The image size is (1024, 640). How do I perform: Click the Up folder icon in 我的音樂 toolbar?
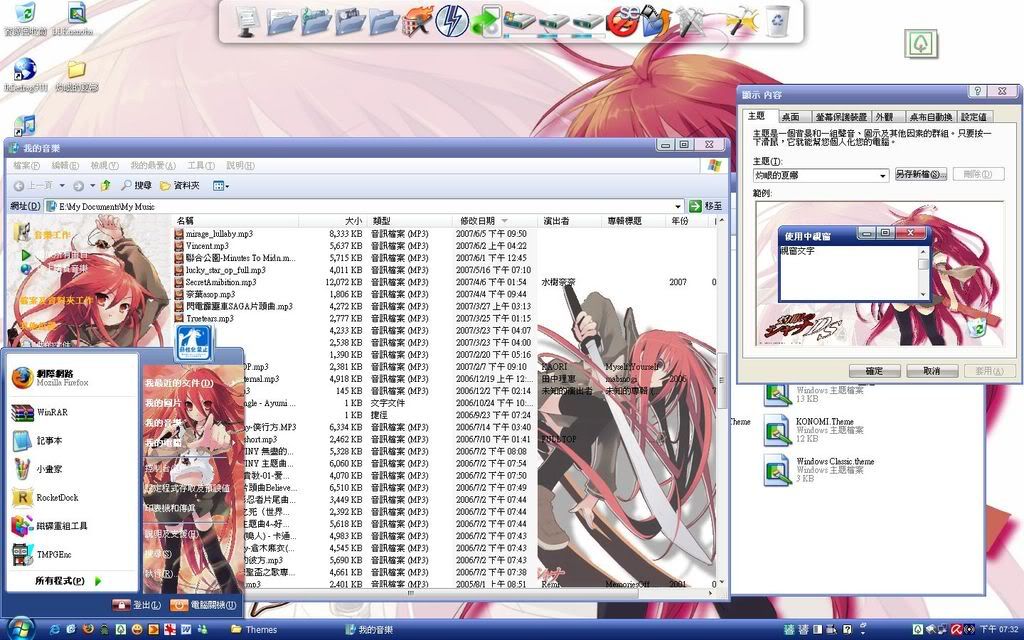point(106,186)
